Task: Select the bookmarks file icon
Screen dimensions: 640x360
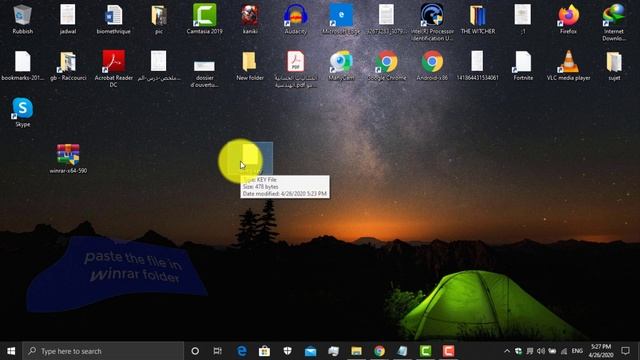Action: click(x=22, y=62)
